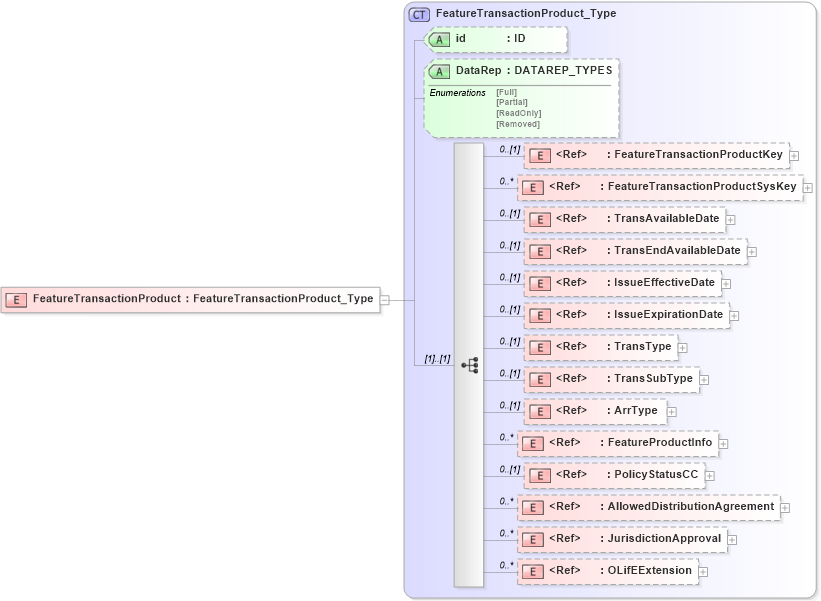Click the E icon of FeatureTransactionProductKey

click(x=538, y=155)
